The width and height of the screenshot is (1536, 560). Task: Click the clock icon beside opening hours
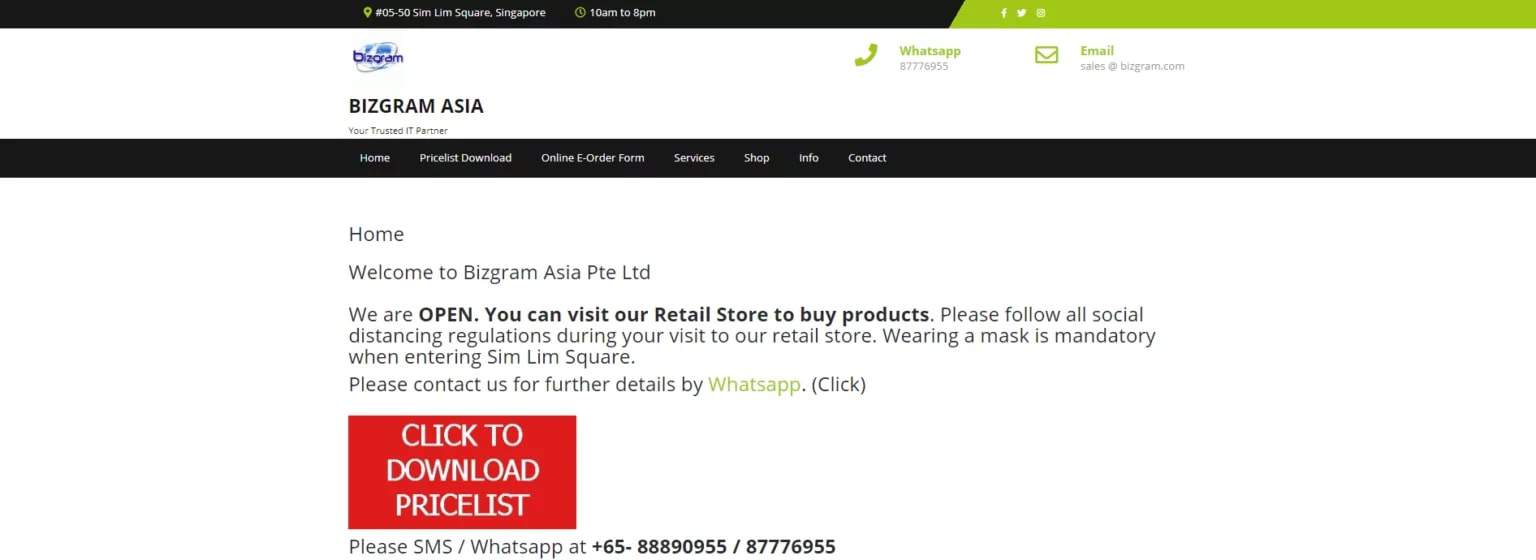(x=580, y=13)
